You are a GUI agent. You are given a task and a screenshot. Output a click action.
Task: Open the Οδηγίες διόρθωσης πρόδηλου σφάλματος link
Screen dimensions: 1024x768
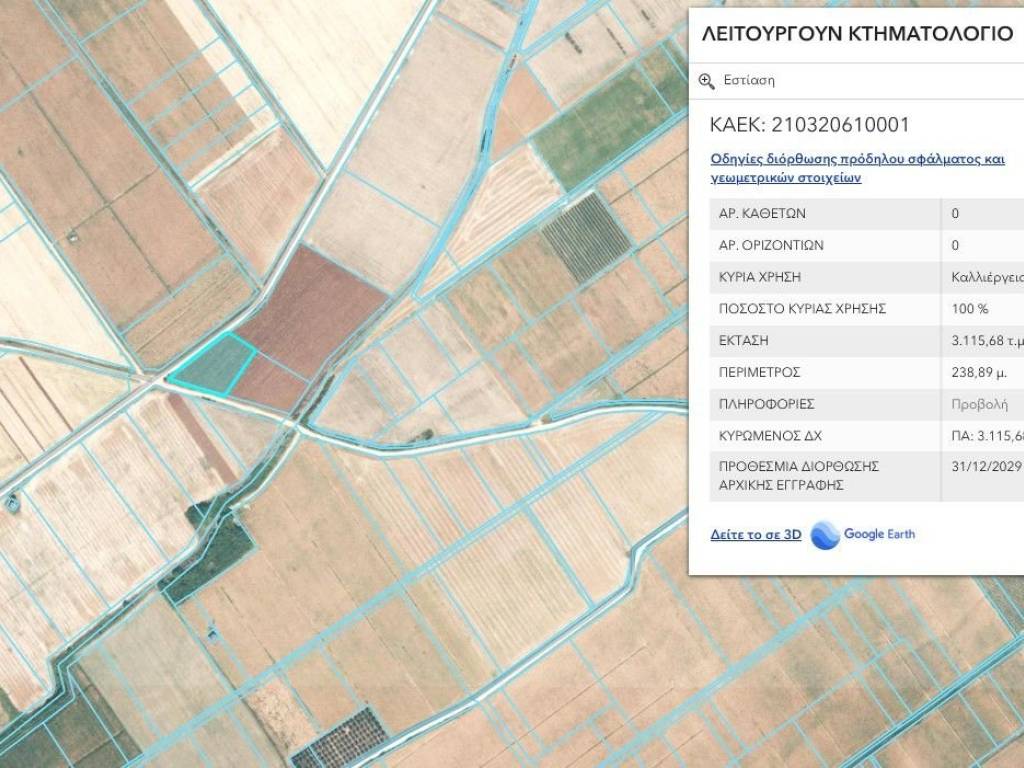857,168
